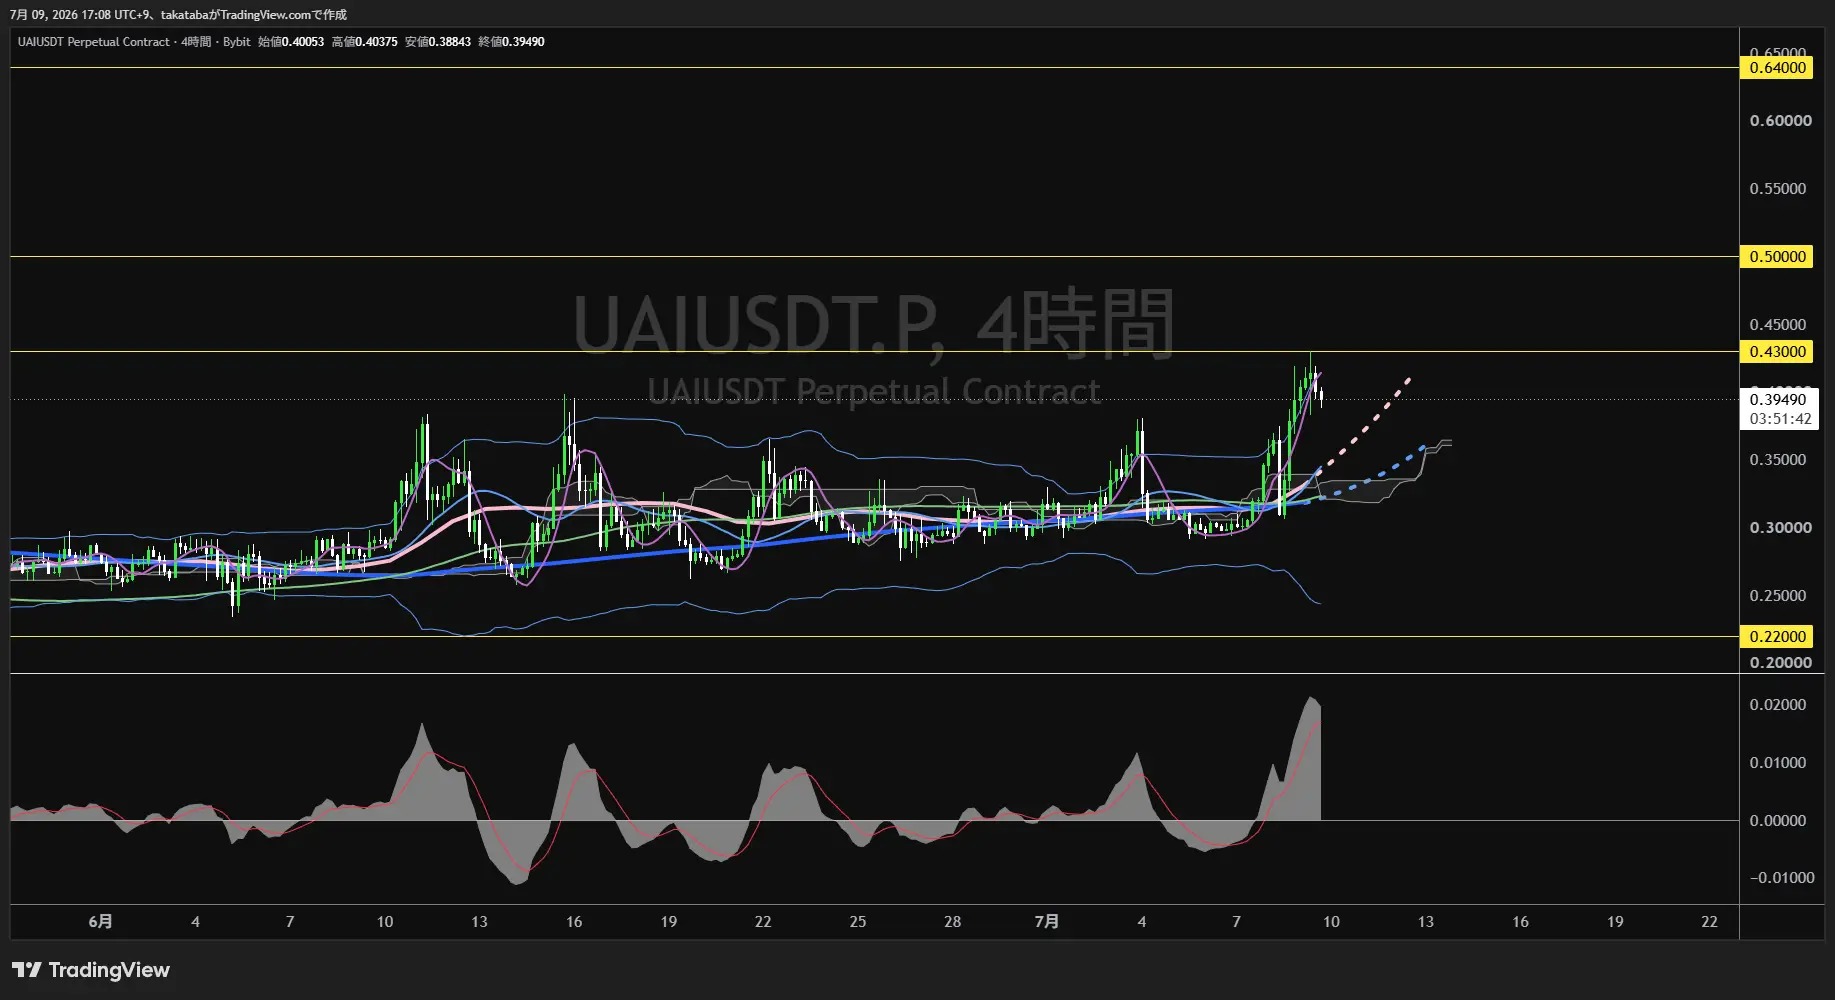Click the Bybit exchange label in legend
Screen dimensions: 1835x1000
click(x=237, y=42)
